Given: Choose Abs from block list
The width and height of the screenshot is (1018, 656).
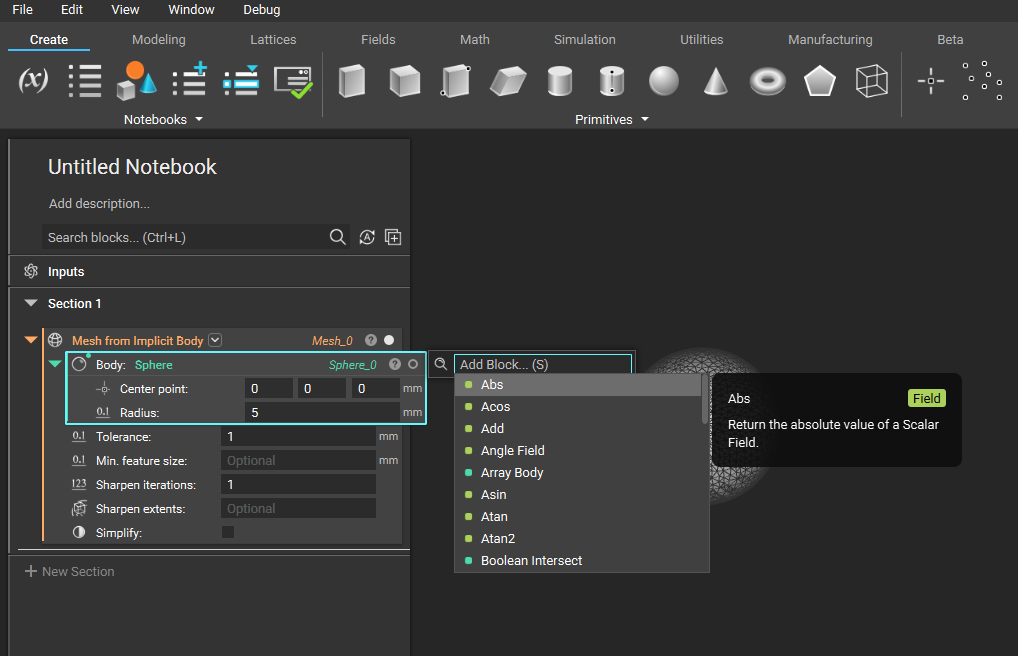Looking at the screenshot, I should (578, 385).
